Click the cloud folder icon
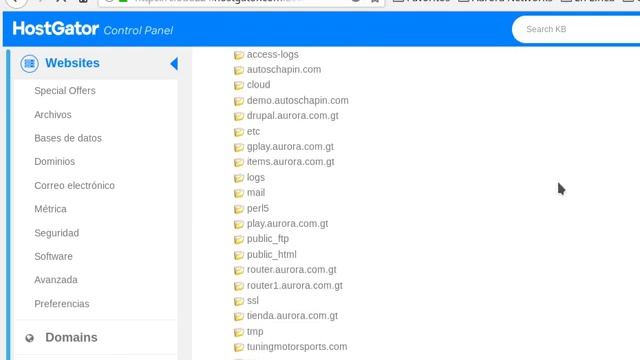The height and width of the screenshot is (360, 640). click(x=239, y=85)
